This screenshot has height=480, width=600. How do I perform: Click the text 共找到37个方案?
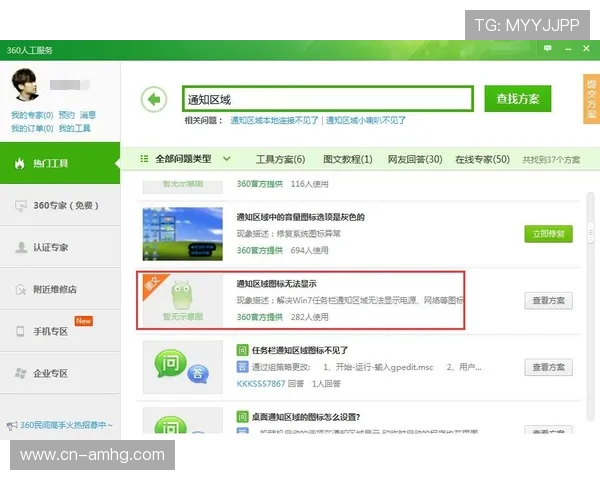point(551,160)
